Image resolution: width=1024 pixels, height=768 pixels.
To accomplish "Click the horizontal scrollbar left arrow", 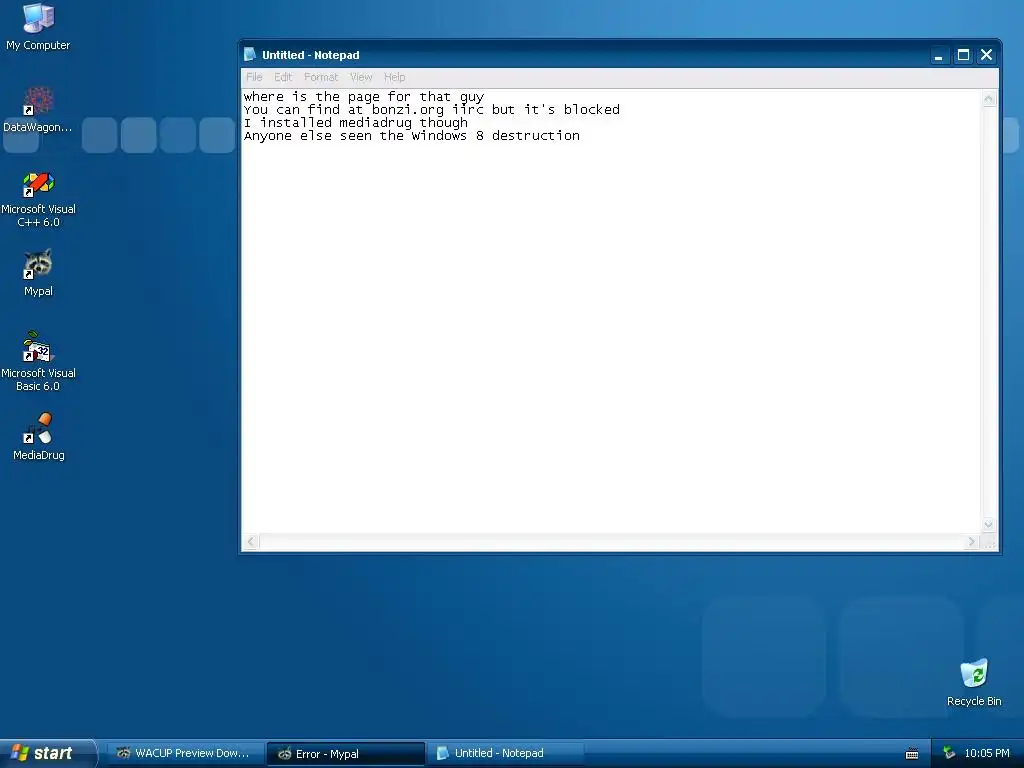I will coord(251,541).
